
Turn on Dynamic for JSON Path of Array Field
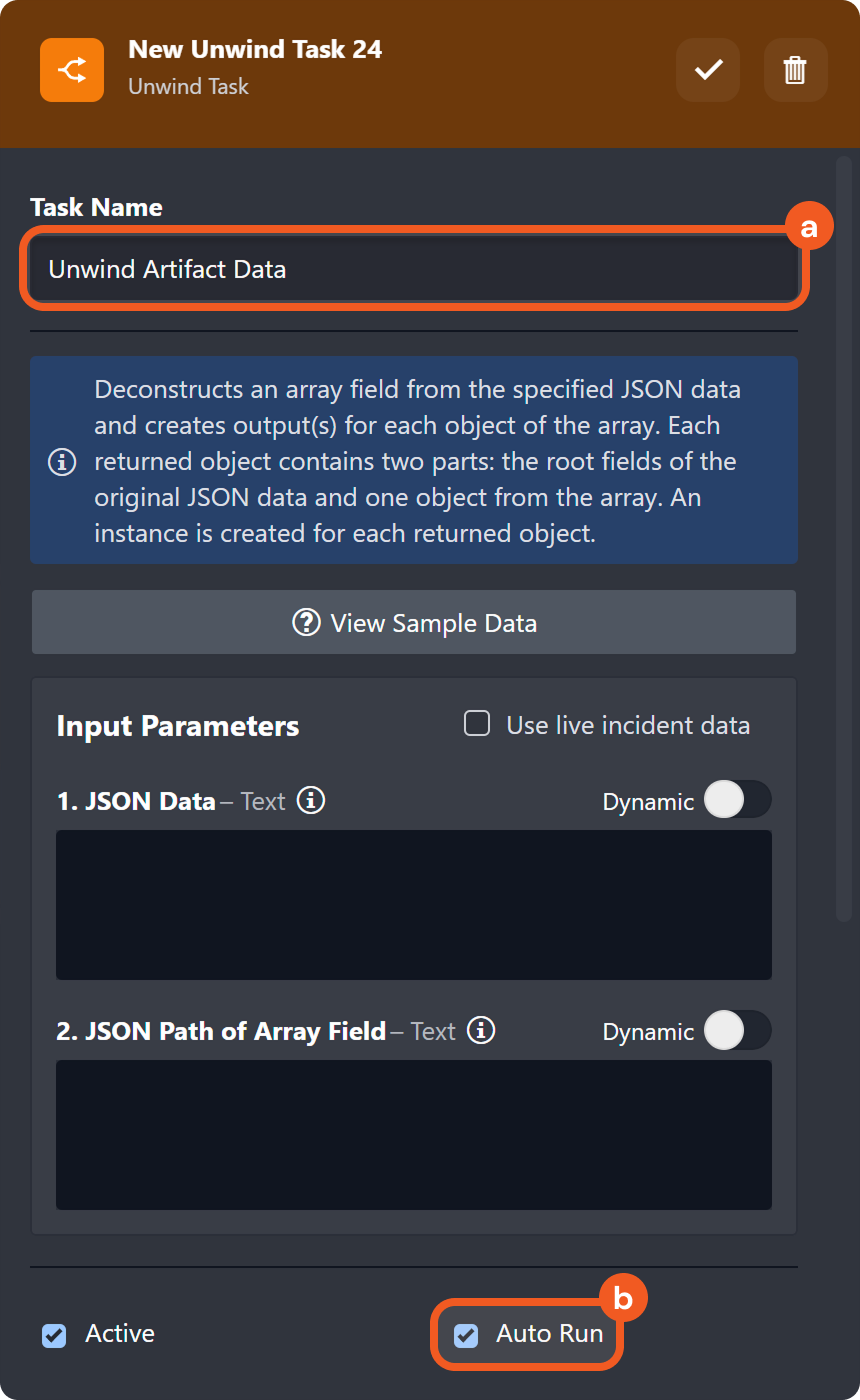coord(737,1030)
